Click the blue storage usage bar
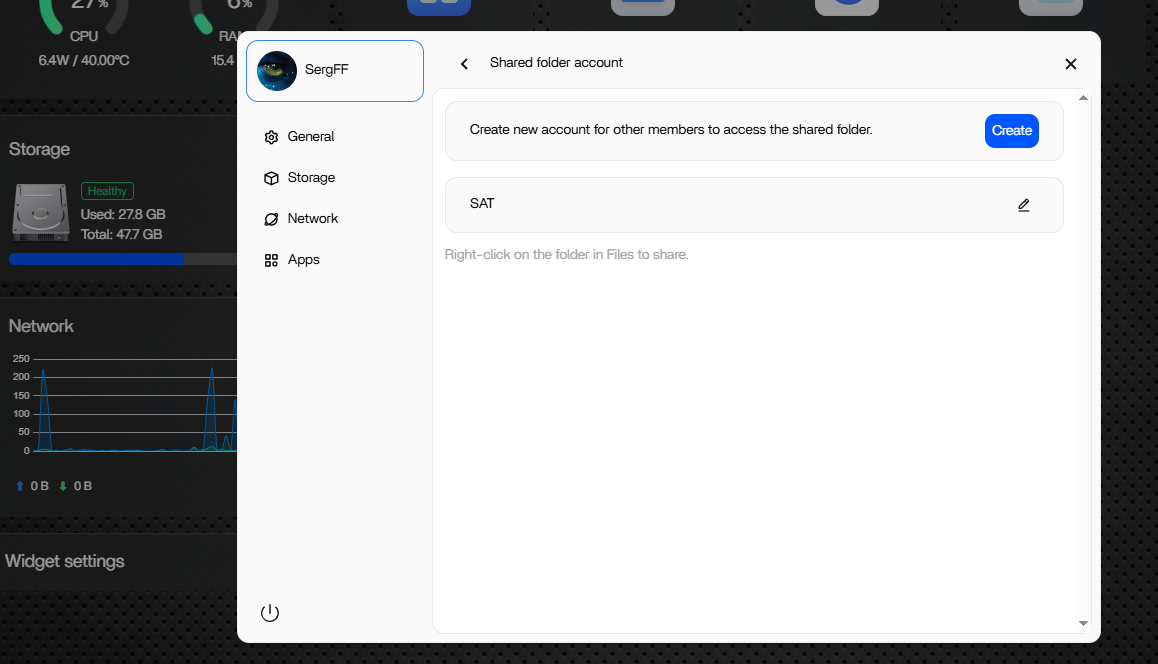This screenshot has width=1158, height=664. click(x=96, y=259)
